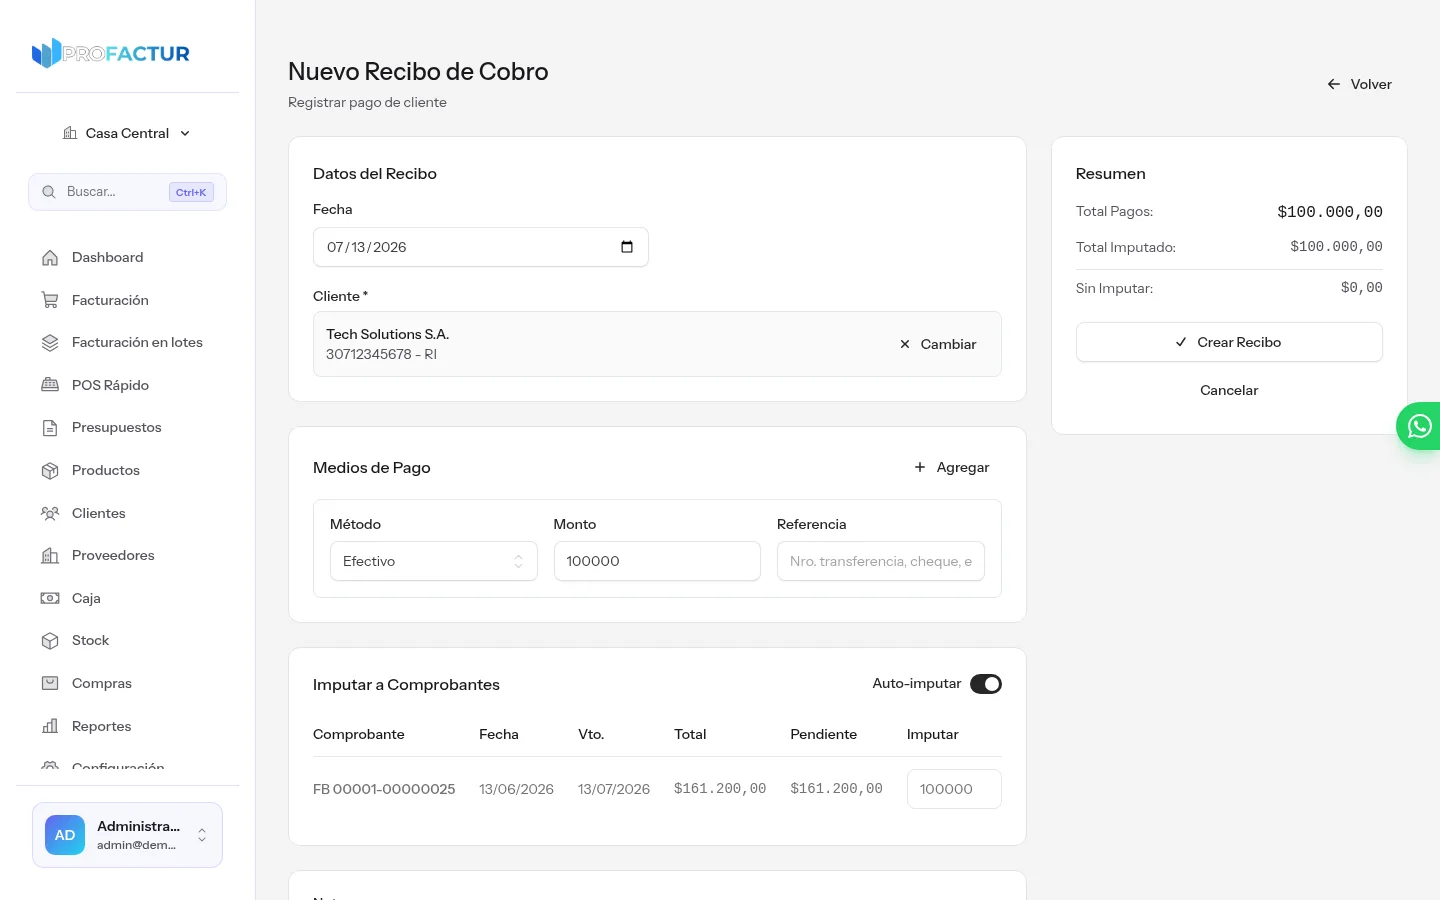Click the Tech Solutions S.A. client name
This screenshot has width=1440, height=900.
(x=387, y=334)
